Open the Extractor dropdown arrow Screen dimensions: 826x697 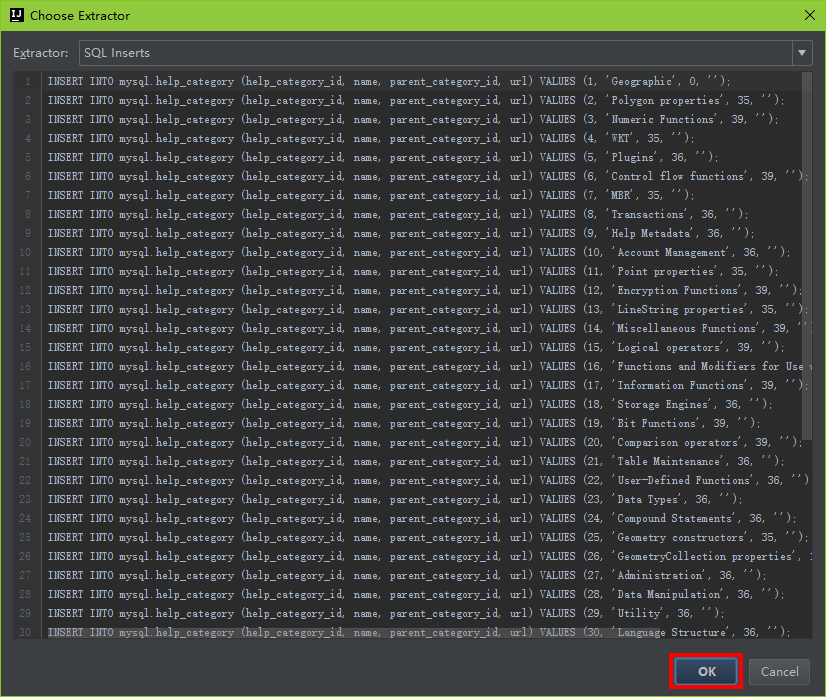tap(802, 52)
